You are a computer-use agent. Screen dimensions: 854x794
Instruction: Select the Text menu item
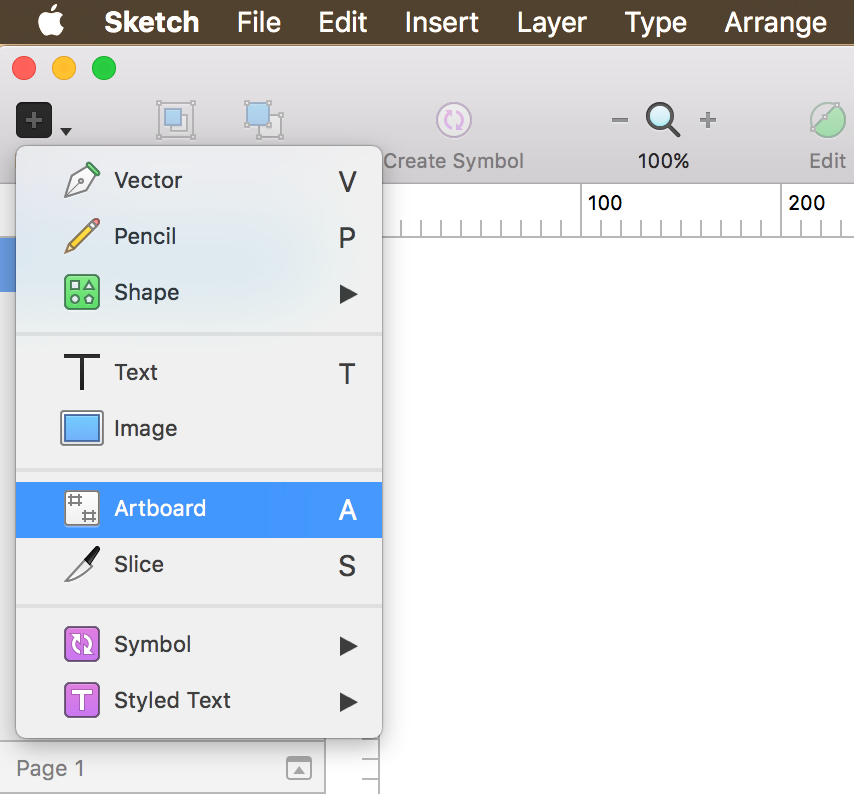[199, 373]
